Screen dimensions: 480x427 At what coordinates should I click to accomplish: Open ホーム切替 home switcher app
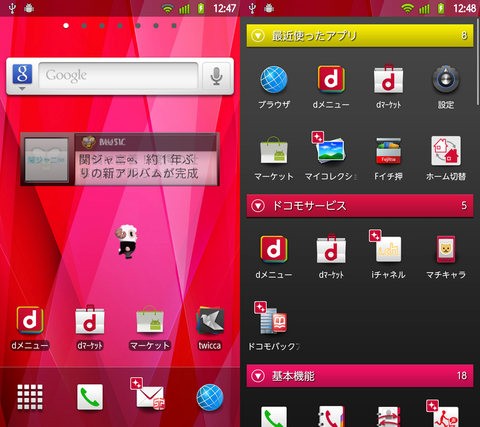tap(446, 158)
